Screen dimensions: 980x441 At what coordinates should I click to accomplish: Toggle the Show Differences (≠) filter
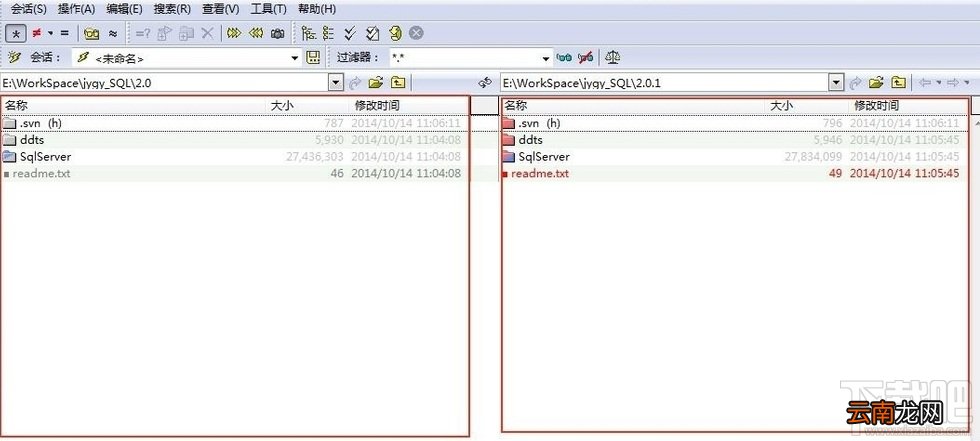[x=37, y=33]
